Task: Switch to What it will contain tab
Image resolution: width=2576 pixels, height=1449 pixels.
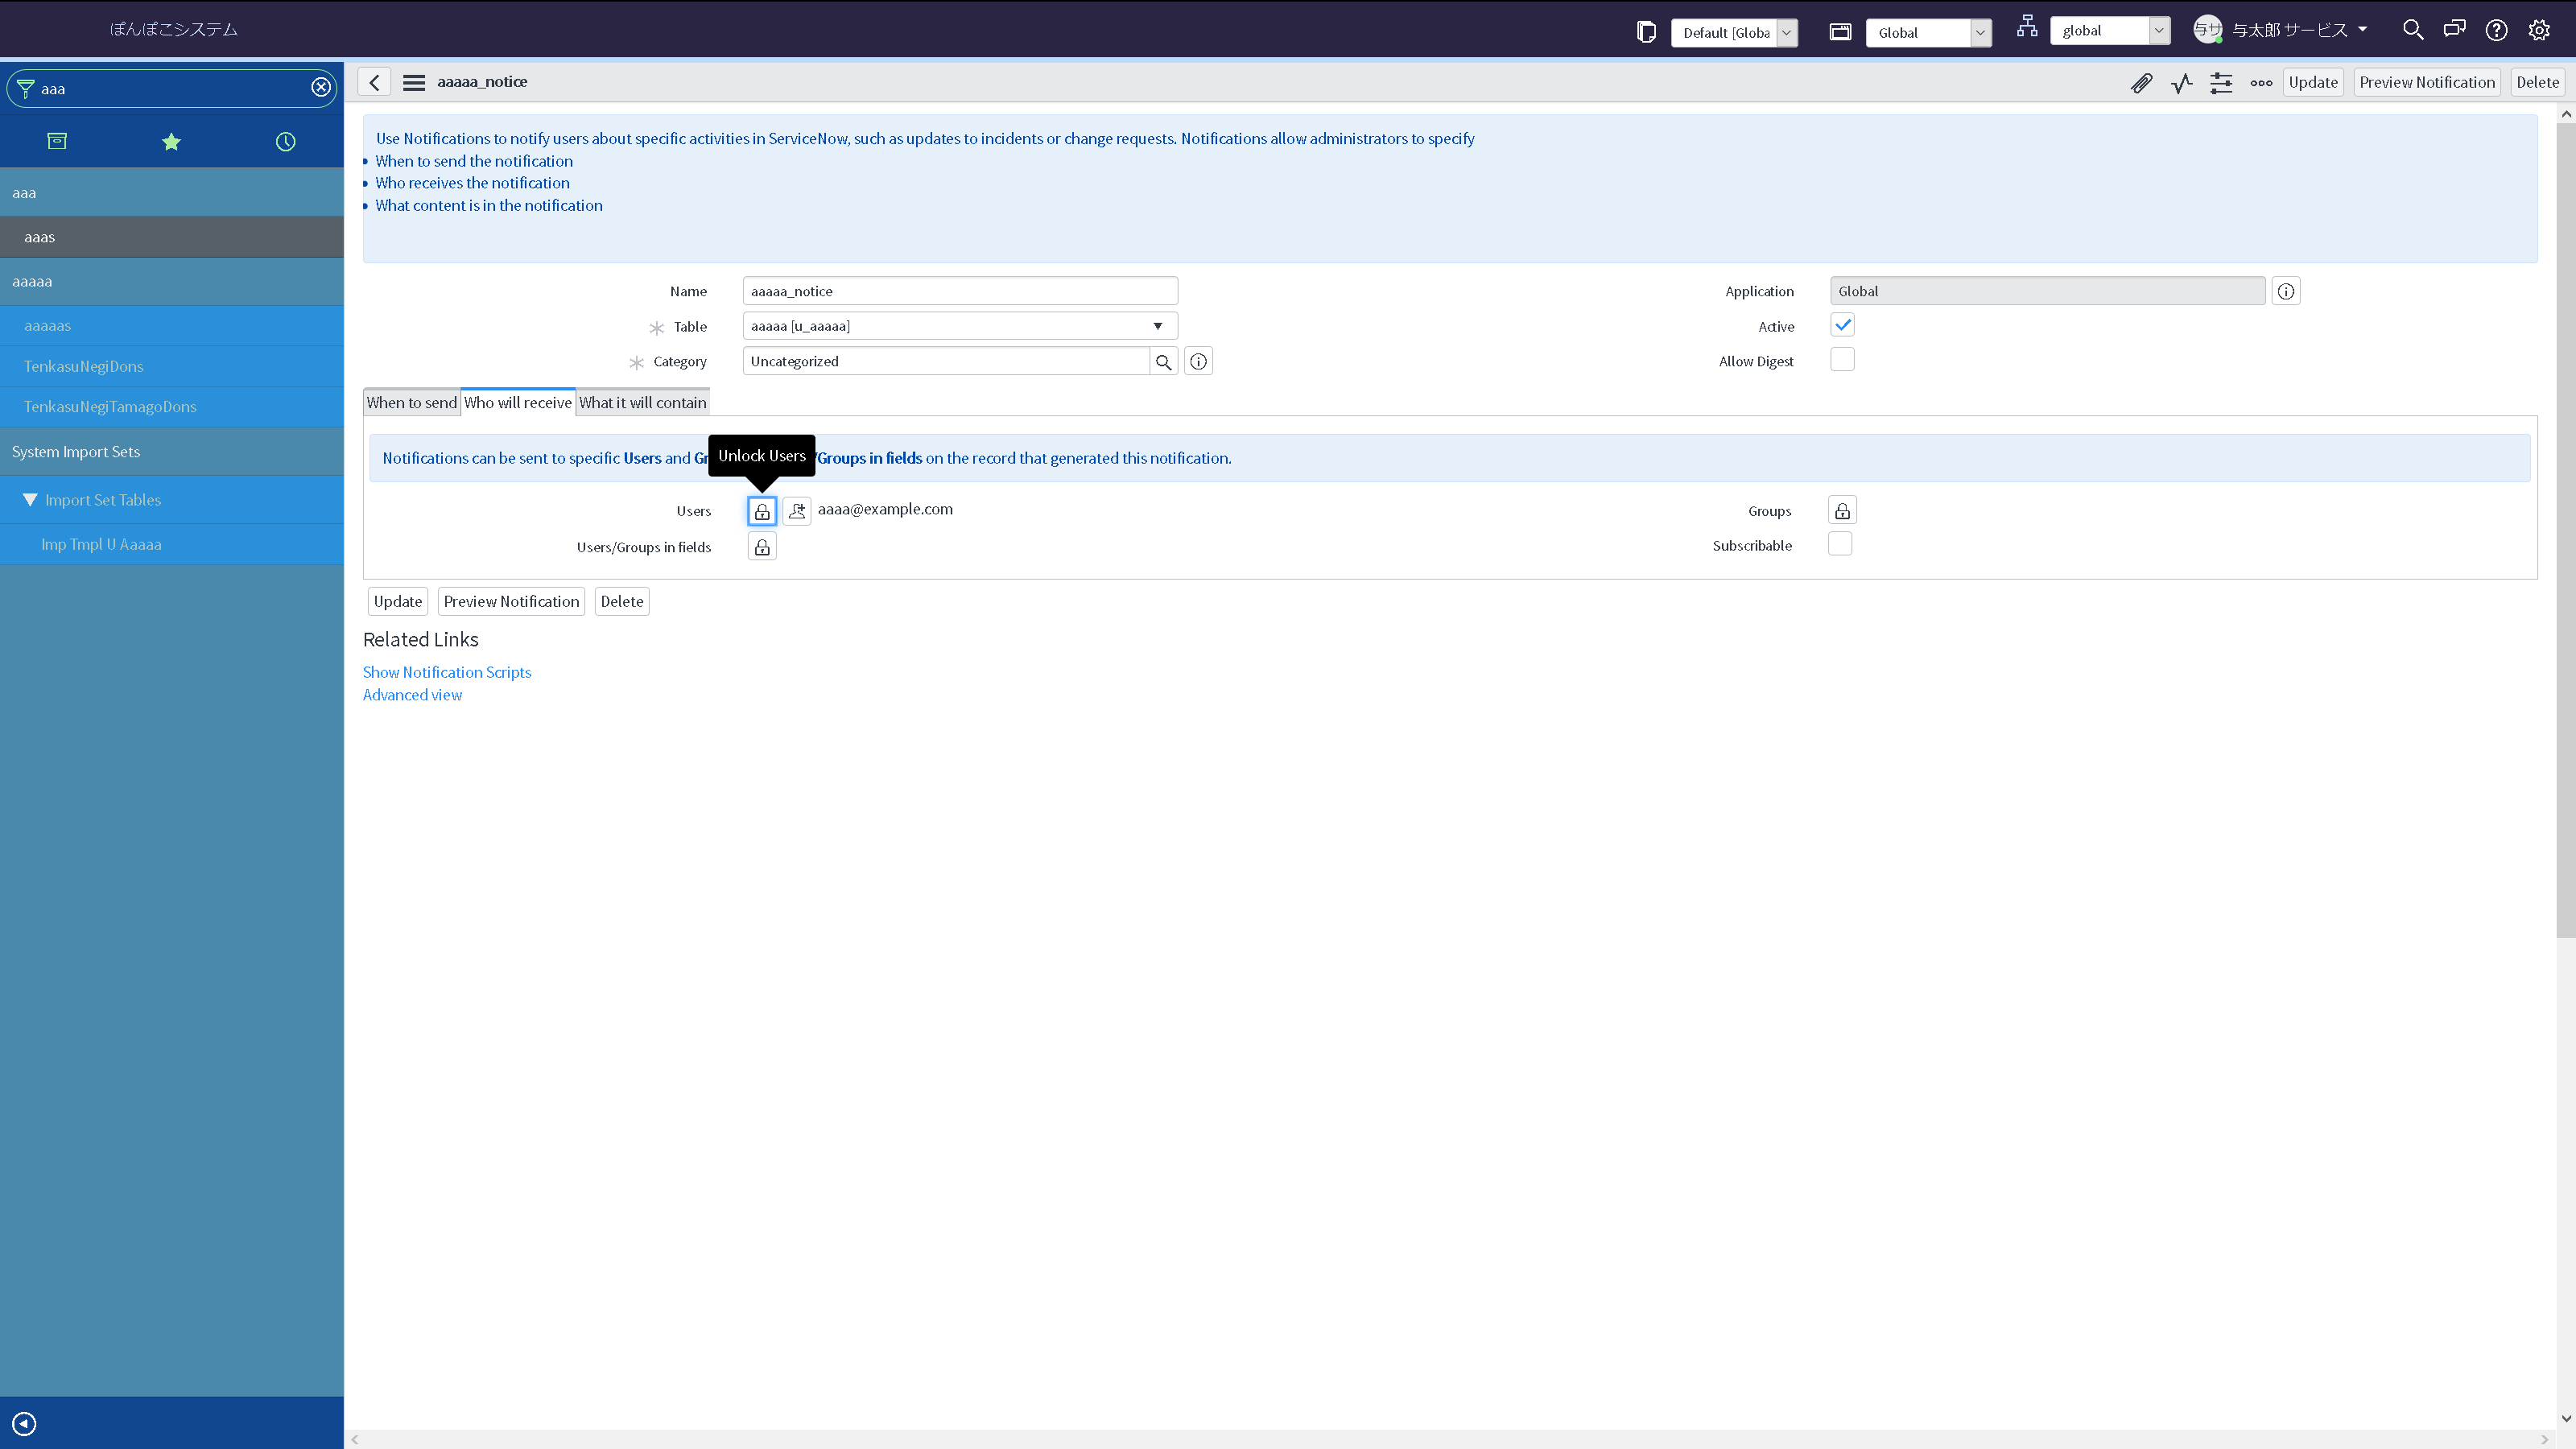Action: pyautogui.click(x=642, y=403)
